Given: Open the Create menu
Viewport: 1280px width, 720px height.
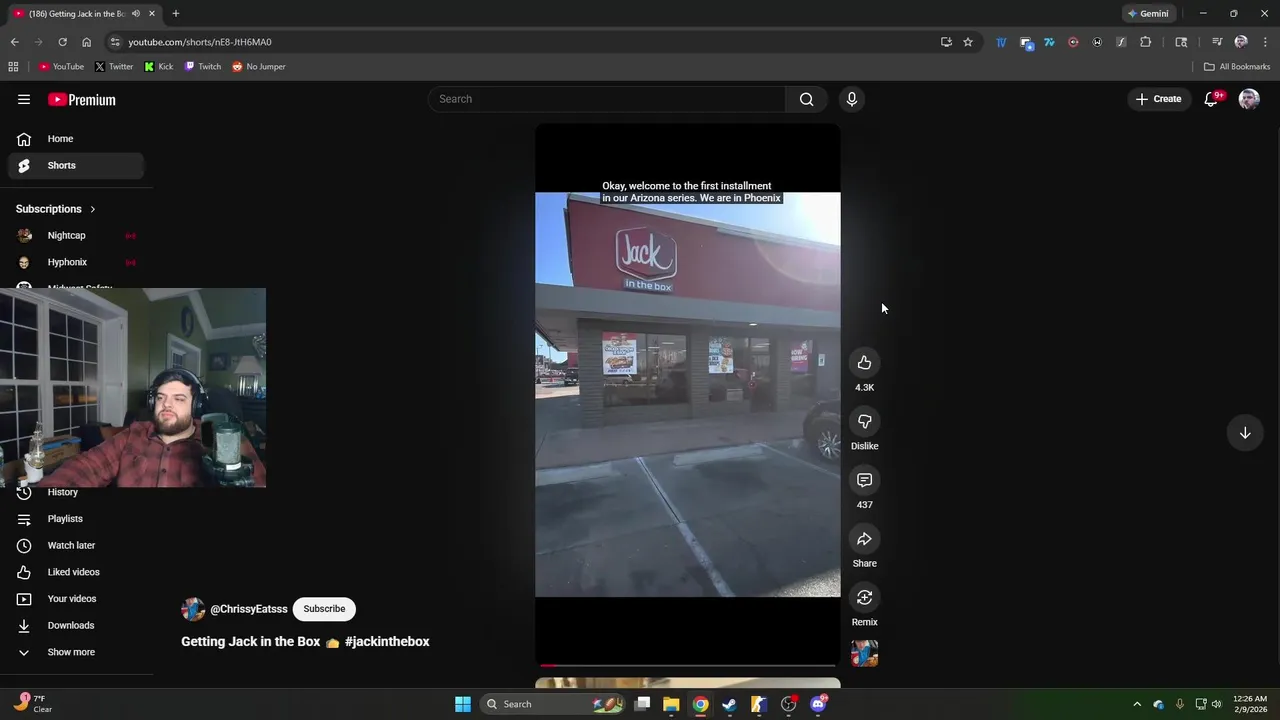Looking at the screenshot, I should (x=1158, y=99).
